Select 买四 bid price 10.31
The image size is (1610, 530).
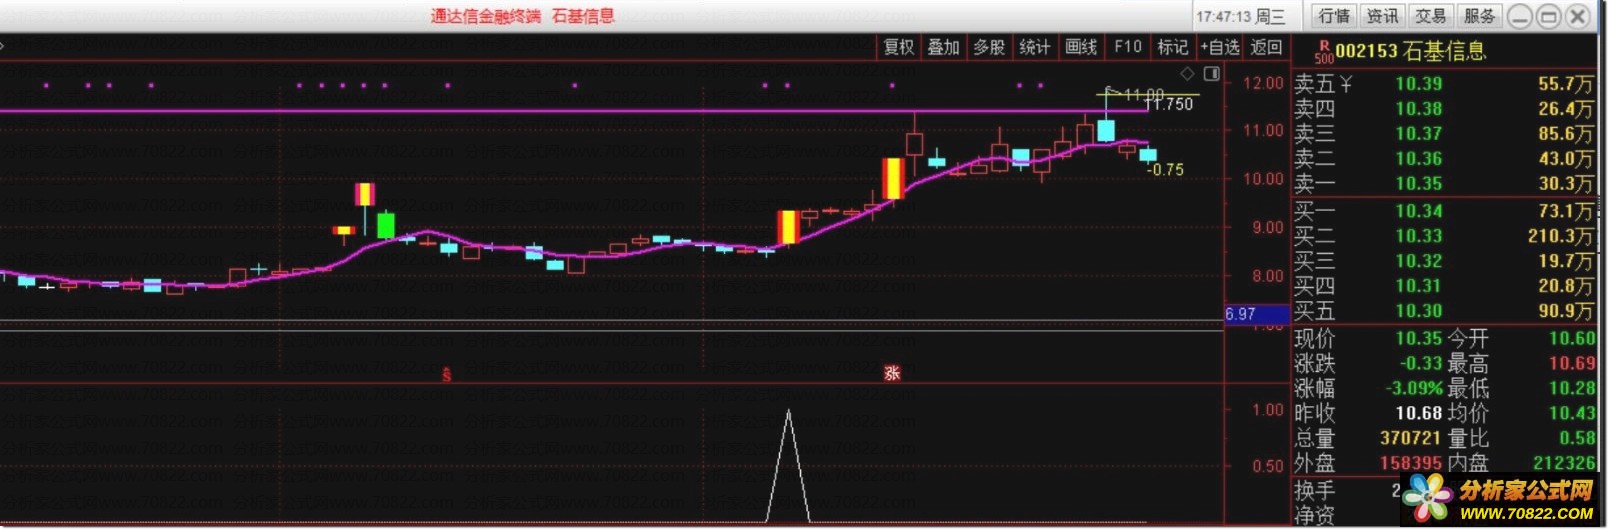(1418, 286)
